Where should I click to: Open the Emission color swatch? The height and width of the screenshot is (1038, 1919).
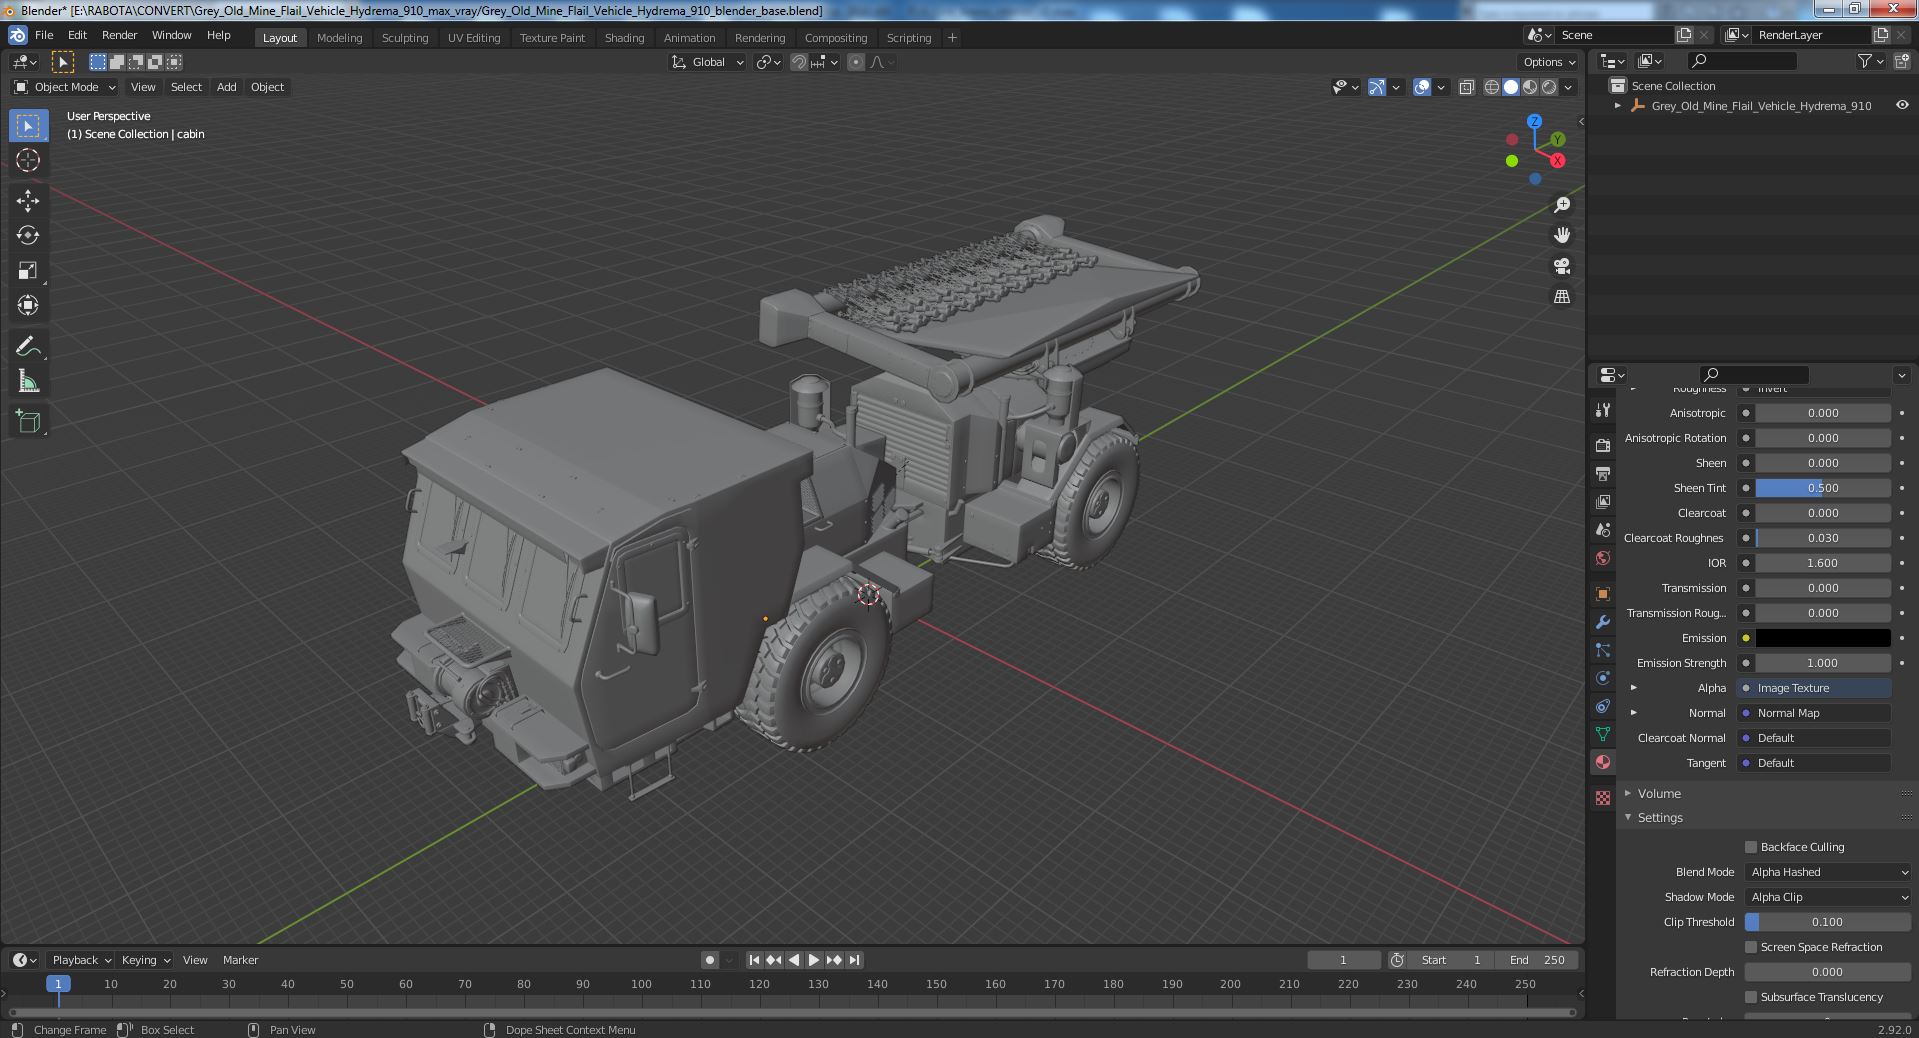pos(1823,638)
